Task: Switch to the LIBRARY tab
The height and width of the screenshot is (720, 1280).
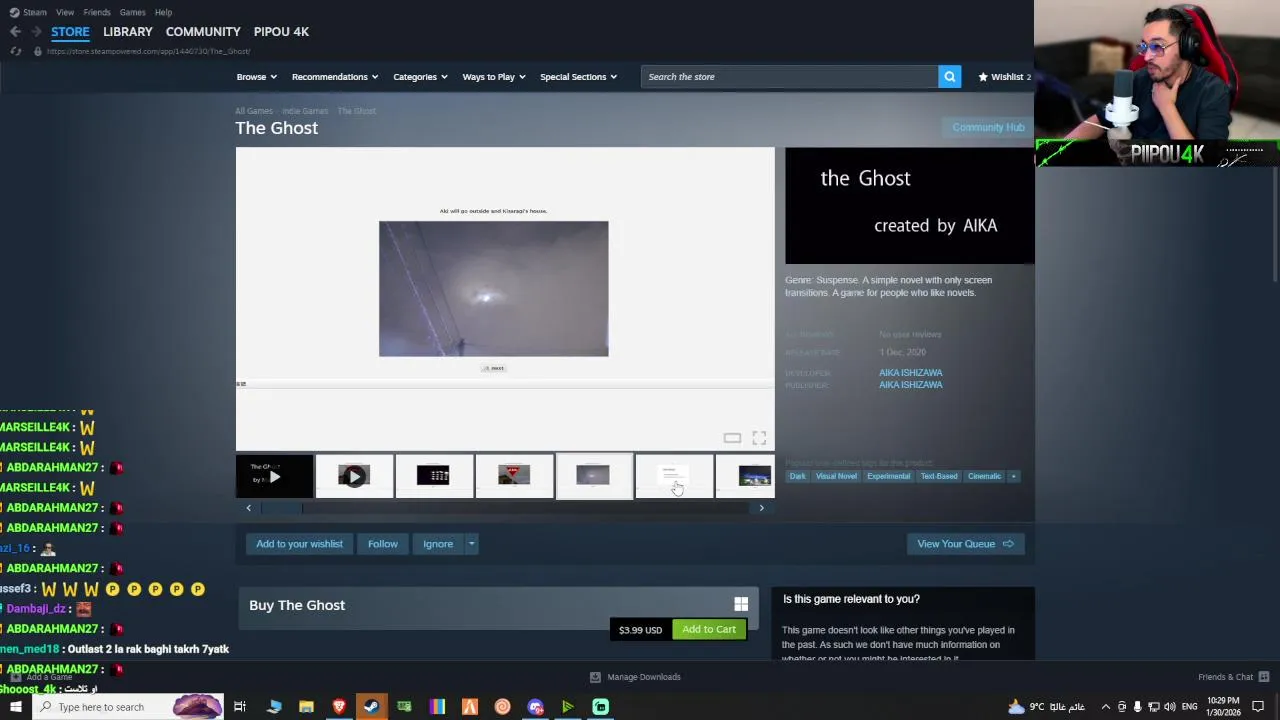Action: [128, 32]
